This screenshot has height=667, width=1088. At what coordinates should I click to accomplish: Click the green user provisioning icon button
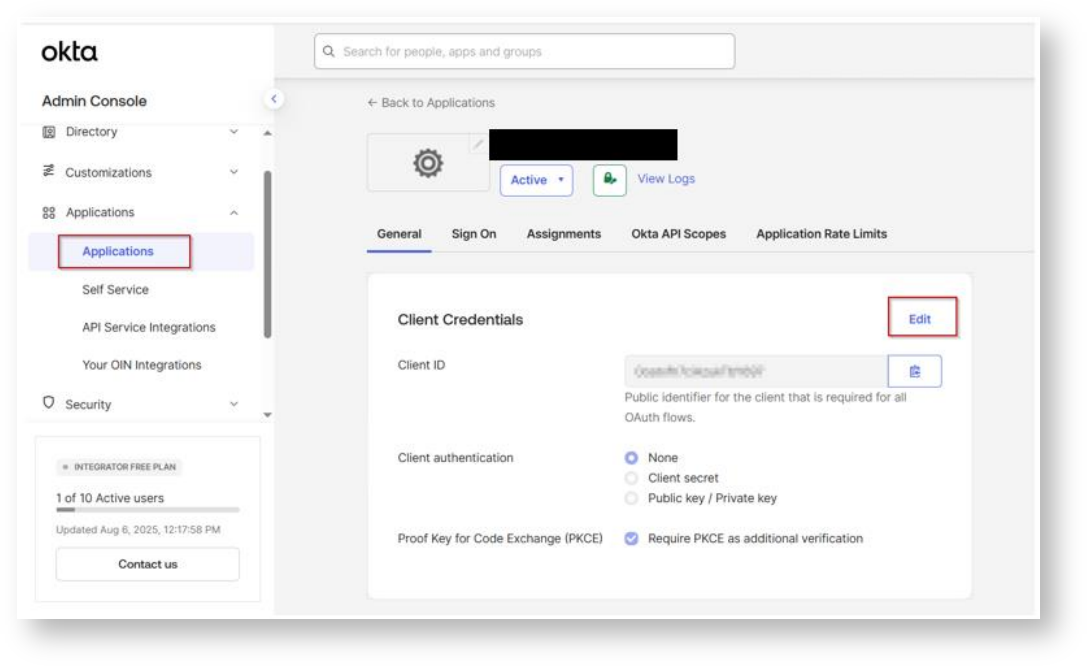[609, 180]
